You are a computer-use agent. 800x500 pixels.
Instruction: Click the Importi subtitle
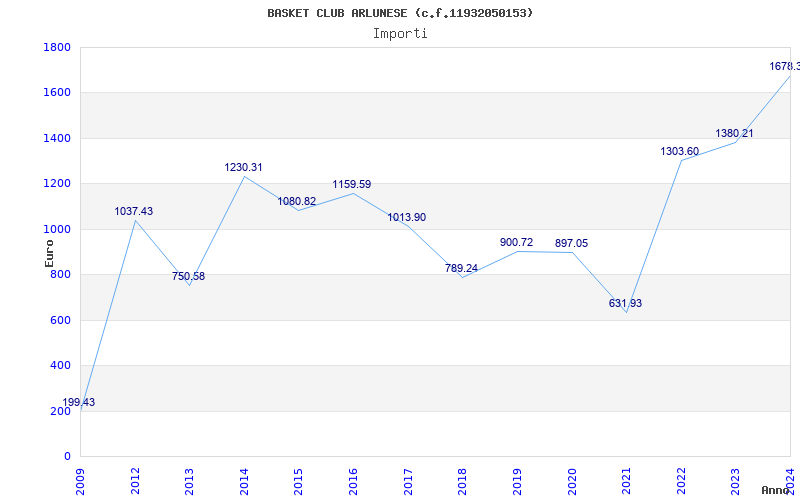(400, 34)
